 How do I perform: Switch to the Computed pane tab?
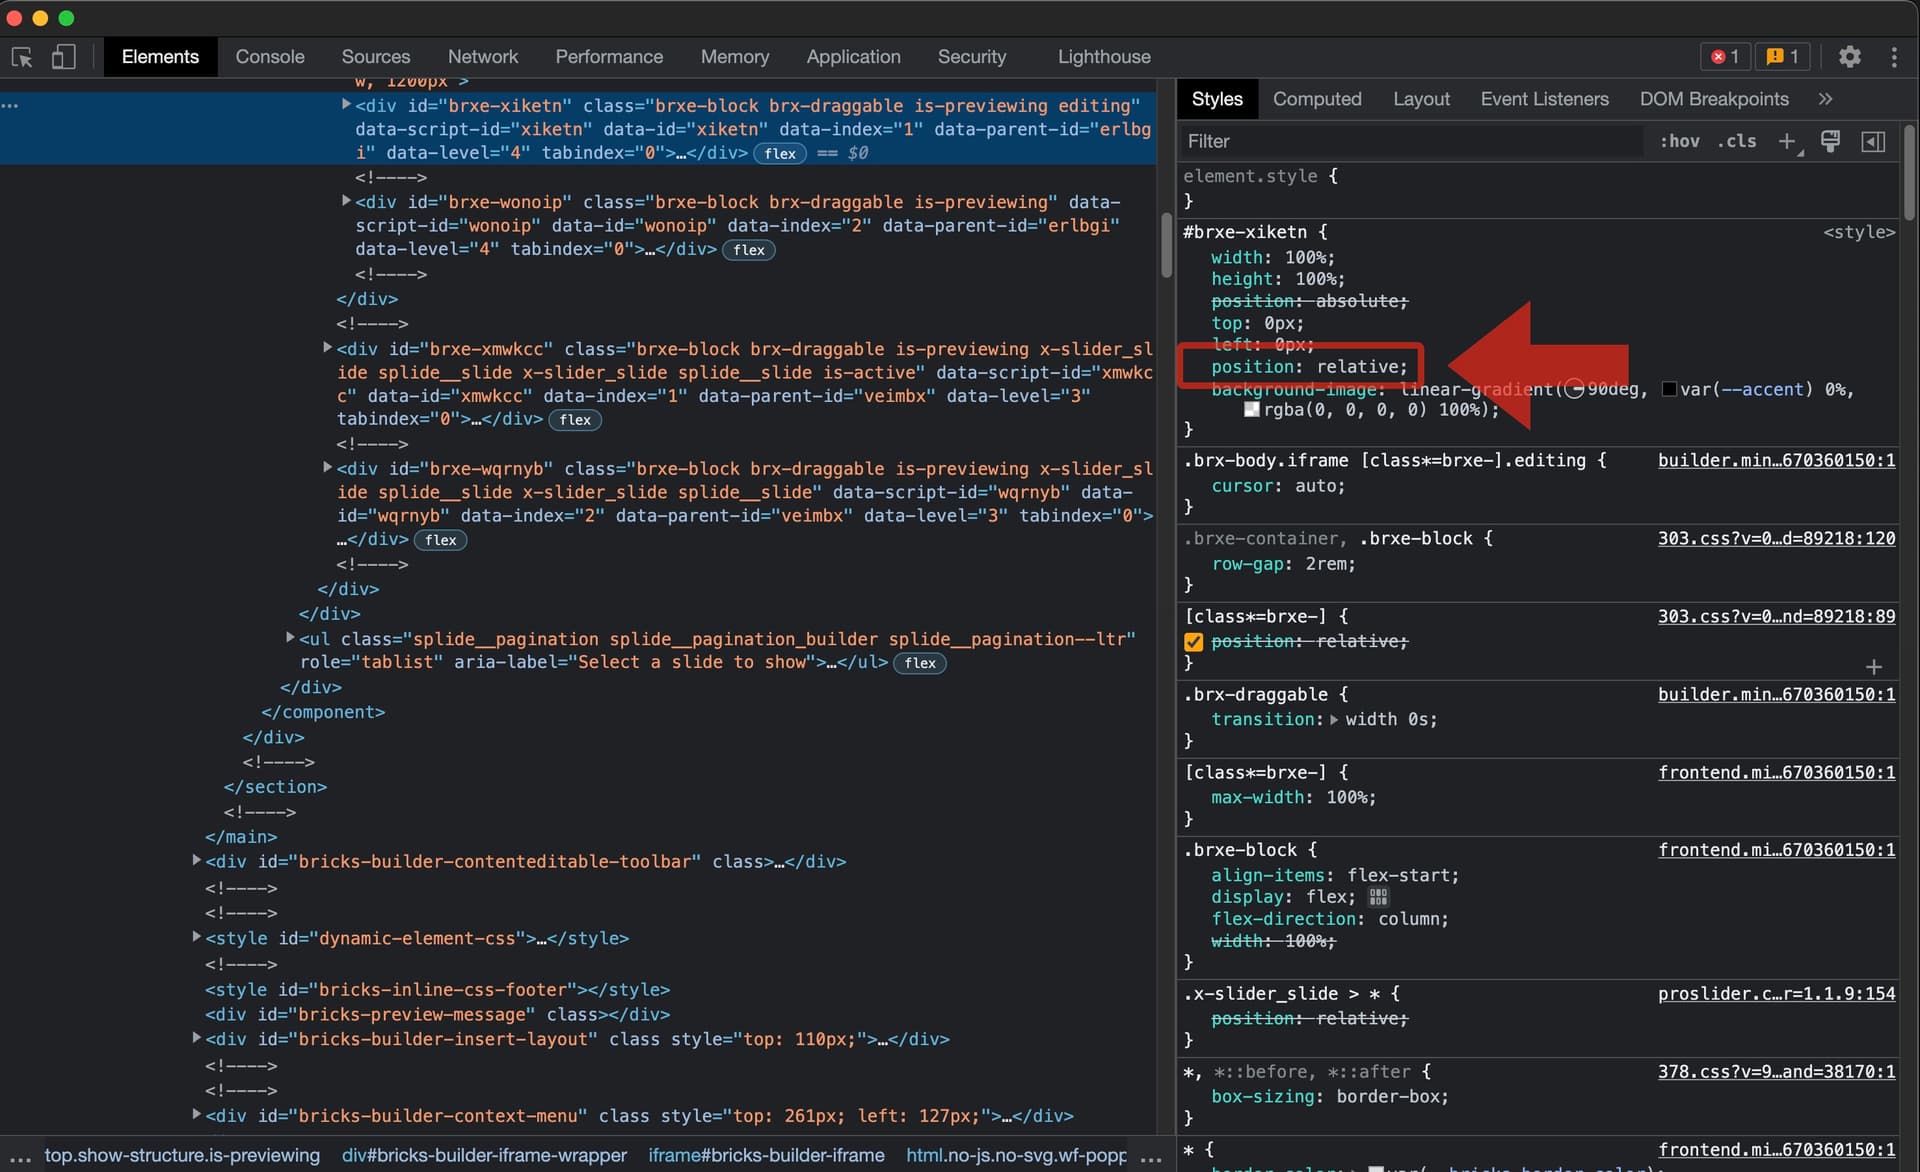click(x=1317, y=99)
